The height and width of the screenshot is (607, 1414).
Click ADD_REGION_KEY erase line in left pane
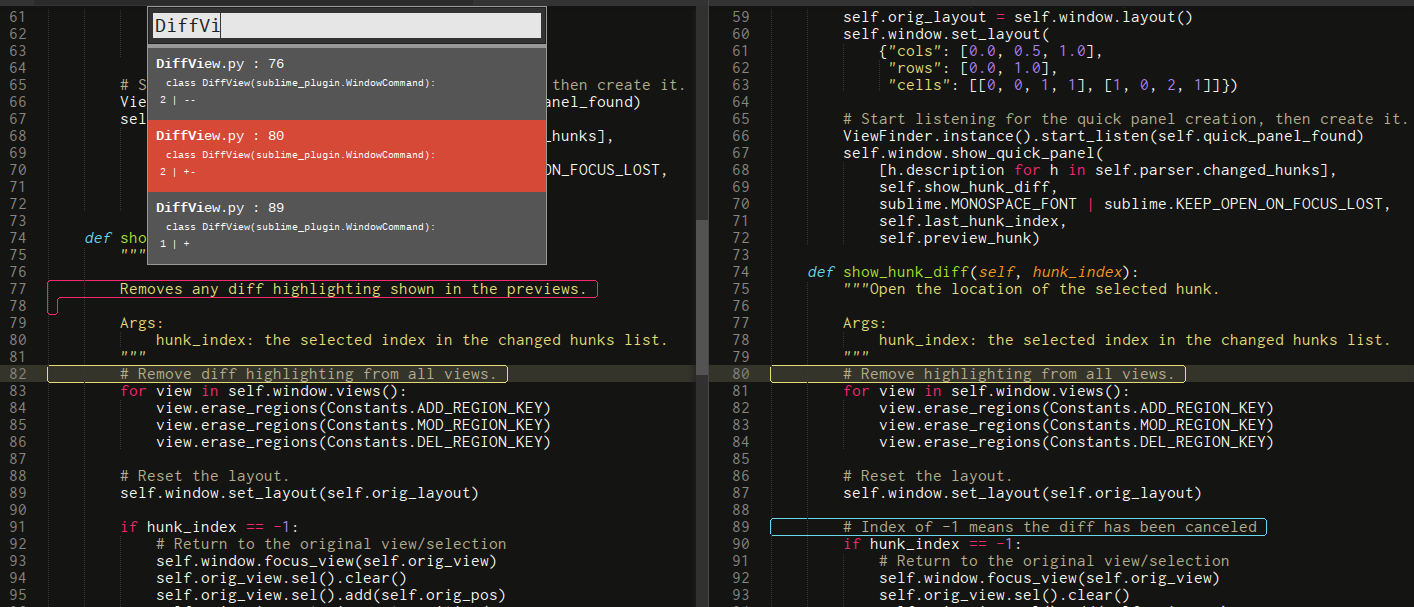(354, 408)
